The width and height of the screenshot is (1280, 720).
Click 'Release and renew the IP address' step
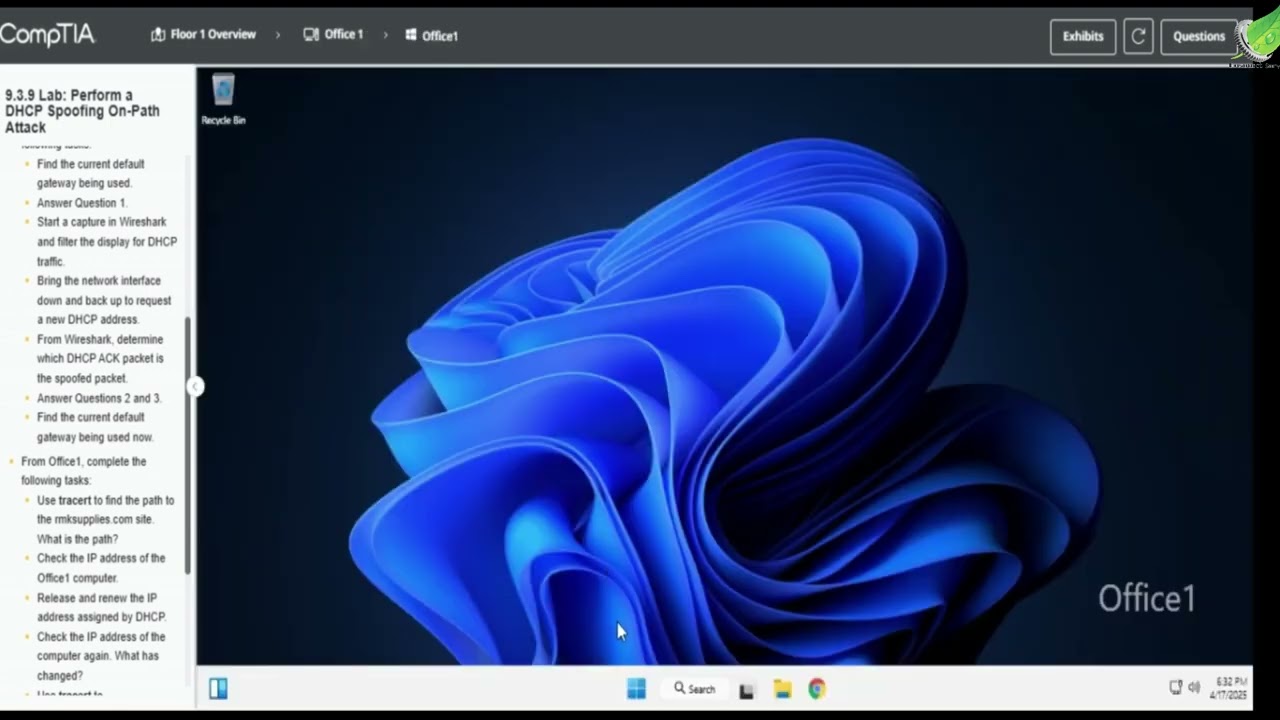(x=101, y=607)
